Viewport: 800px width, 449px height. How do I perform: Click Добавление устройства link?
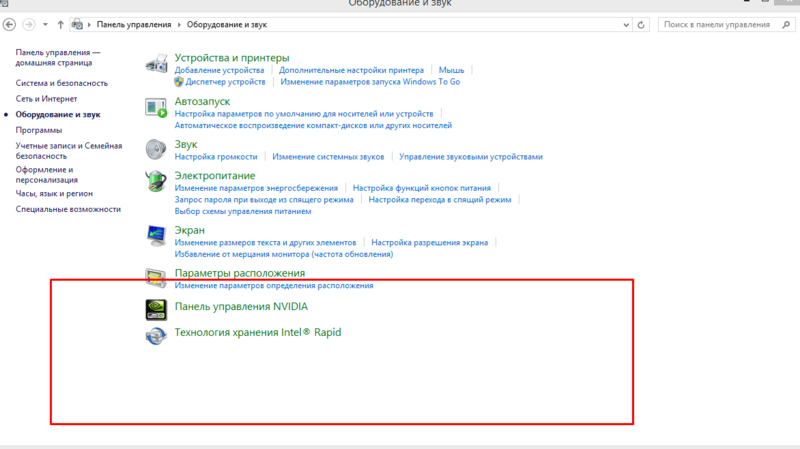219,70
